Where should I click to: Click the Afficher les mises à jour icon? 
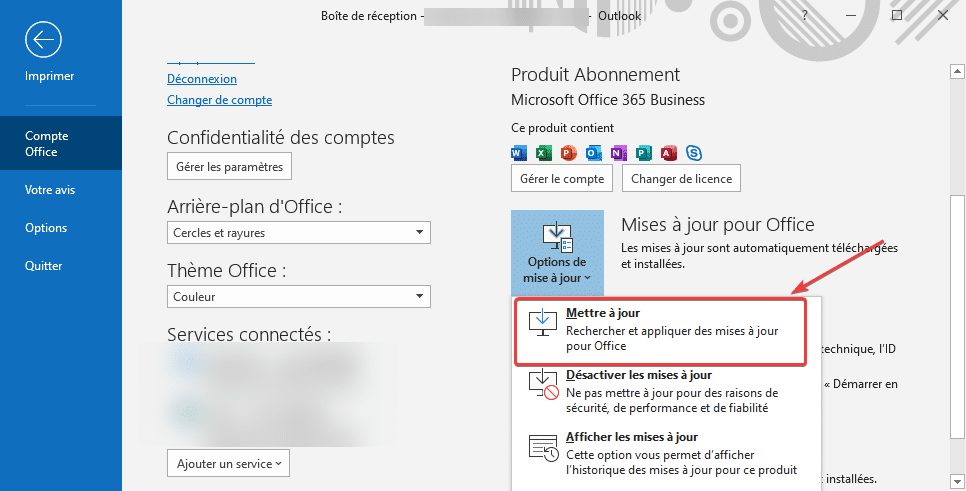(543, 447)
